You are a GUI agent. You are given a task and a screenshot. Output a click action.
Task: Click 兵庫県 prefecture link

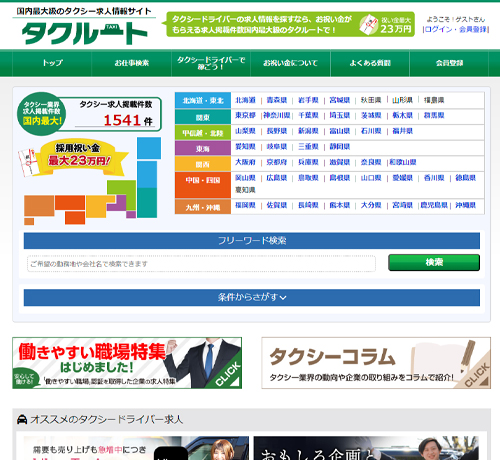pyautogui.click(x=308, y=162)
